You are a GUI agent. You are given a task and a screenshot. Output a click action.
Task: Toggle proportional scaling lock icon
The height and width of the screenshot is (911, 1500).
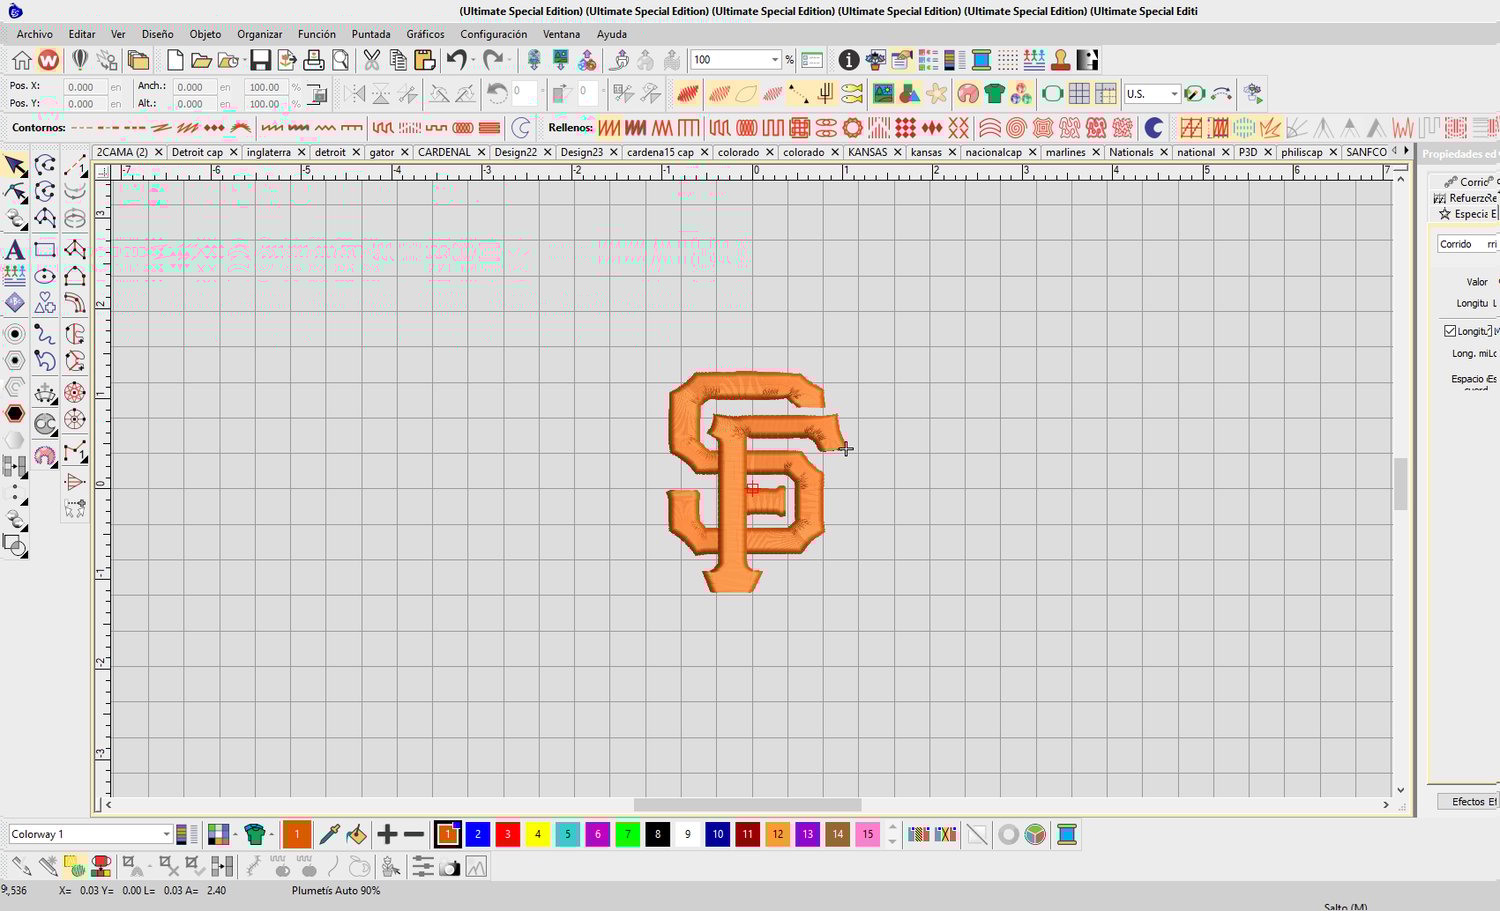point(318,95)
